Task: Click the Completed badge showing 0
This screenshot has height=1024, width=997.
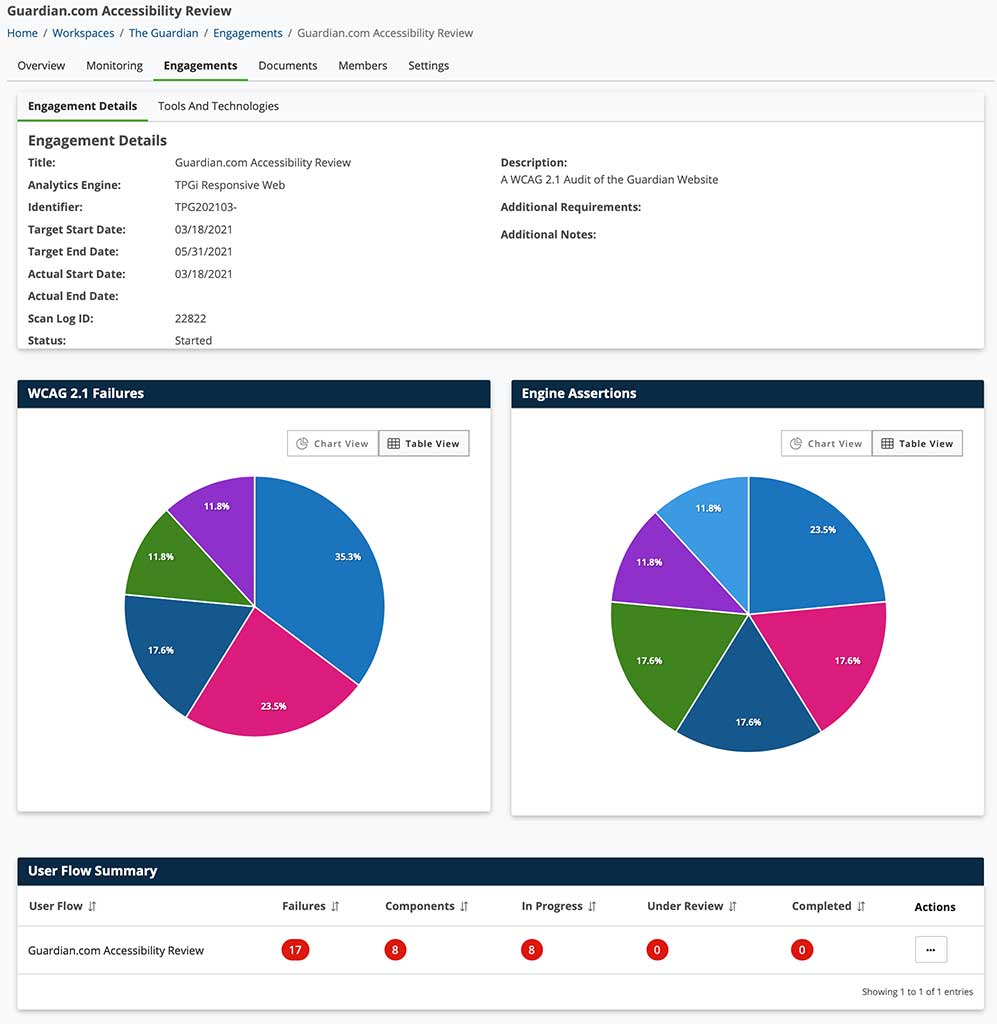Action: pyautogui.click(x=802, y=950)
